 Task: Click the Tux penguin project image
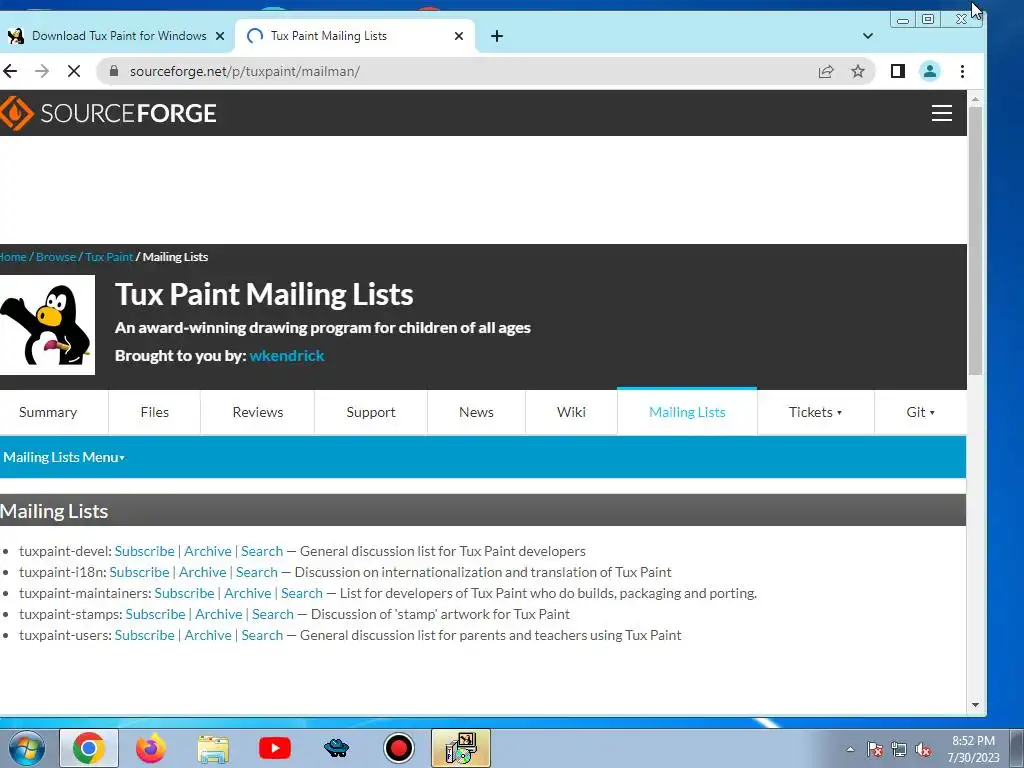point(47,325)
